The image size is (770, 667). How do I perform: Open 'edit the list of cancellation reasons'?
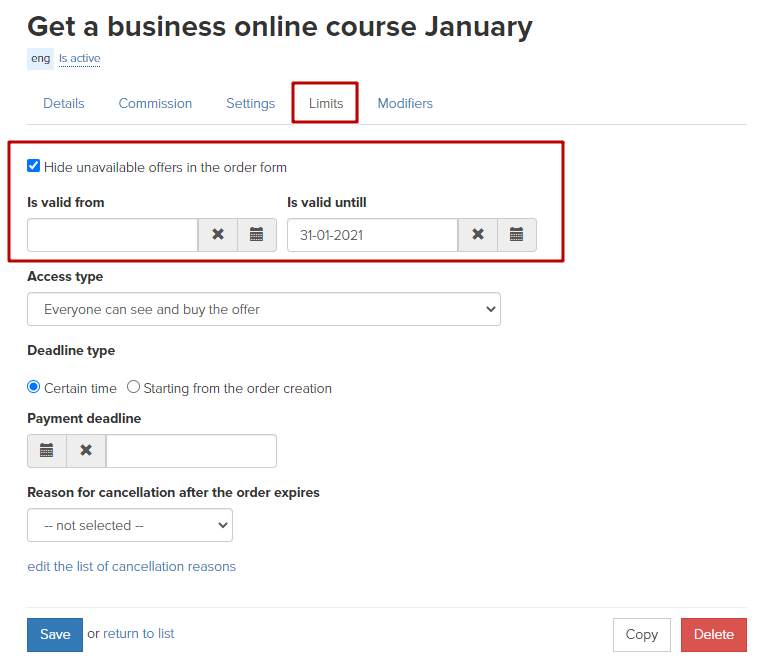point(132,566)
